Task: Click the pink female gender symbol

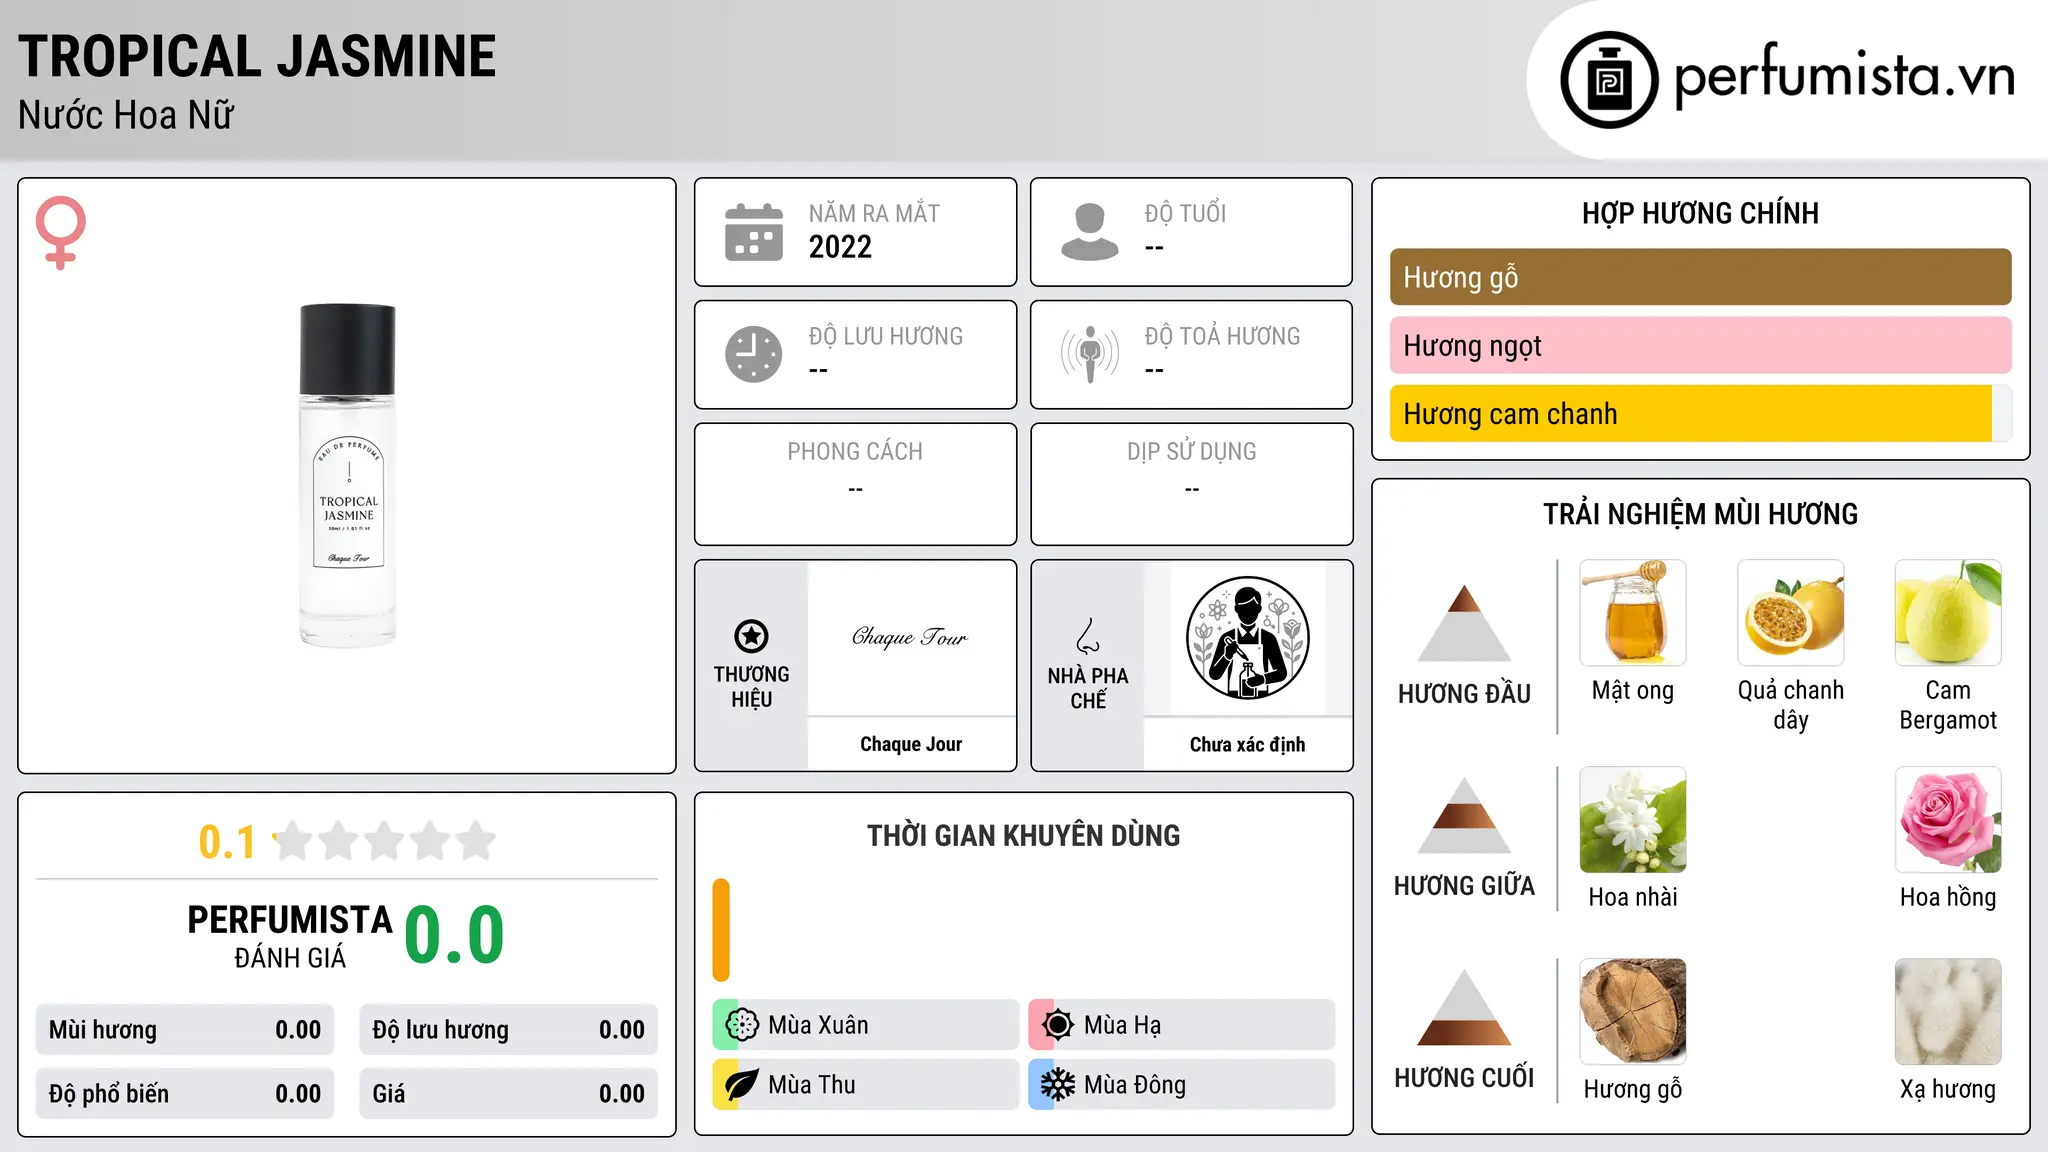Action: coord(61,233)
